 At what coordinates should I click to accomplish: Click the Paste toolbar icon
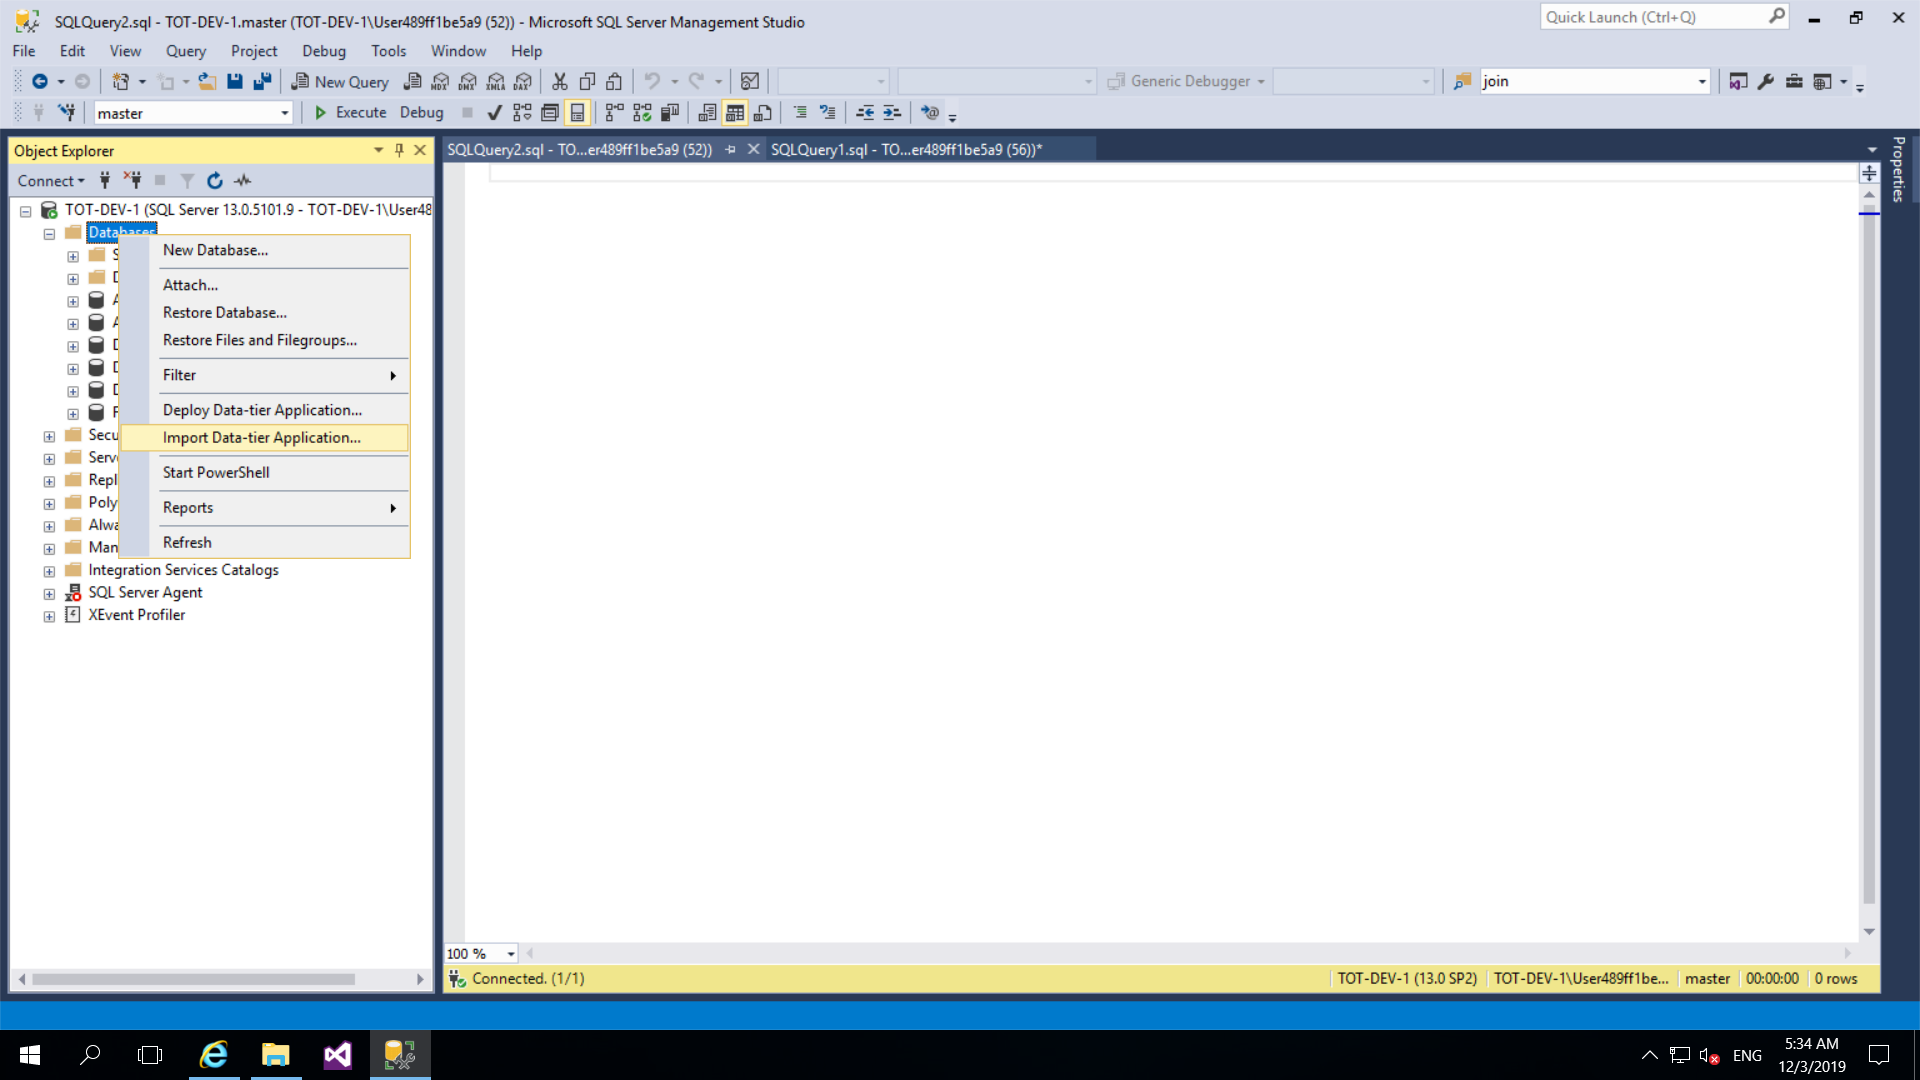click(x=615, y=82)
